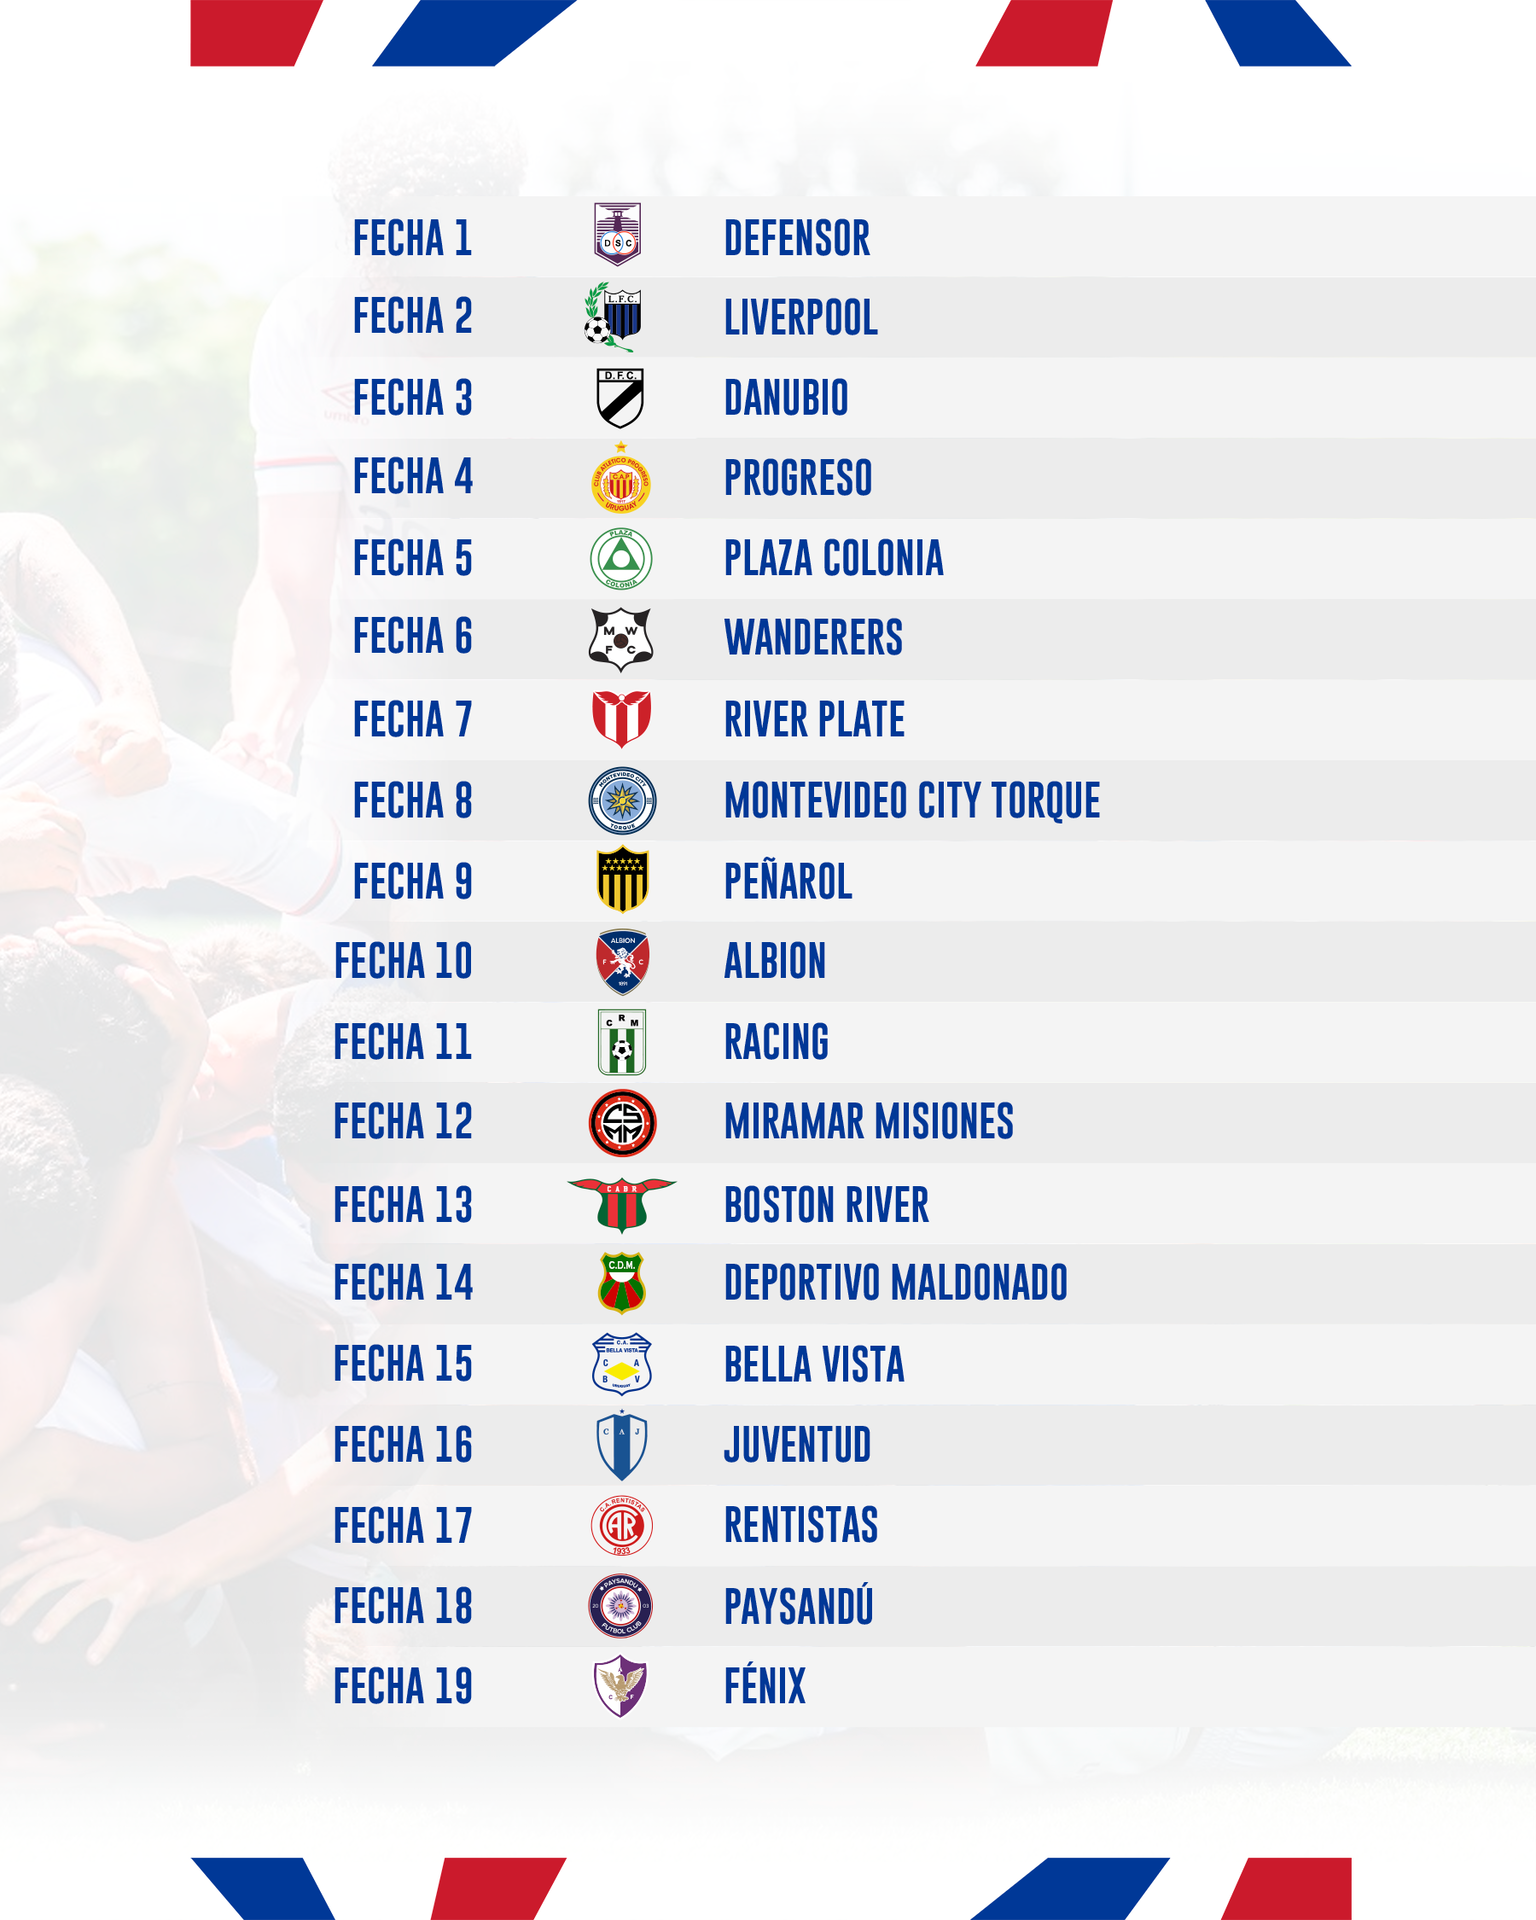Click the Montevideo City Torque badge
Image resolution: width=1536 pixels, height=1920 pixels.
coord(622,801)
